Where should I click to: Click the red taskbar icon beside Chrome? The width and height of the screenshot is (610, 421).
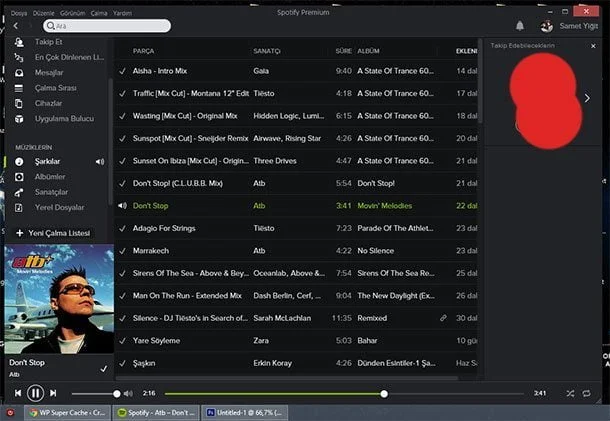point(11,412)
